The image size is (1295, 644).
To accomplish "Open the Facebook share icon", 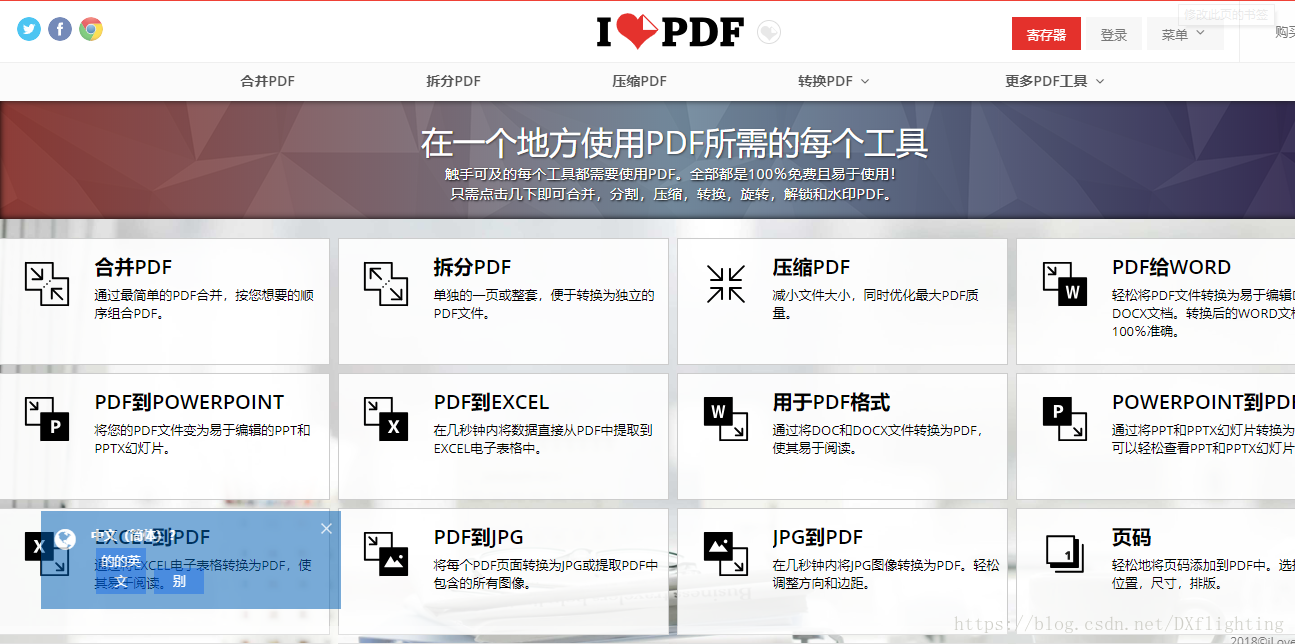I will pos(60,29).
